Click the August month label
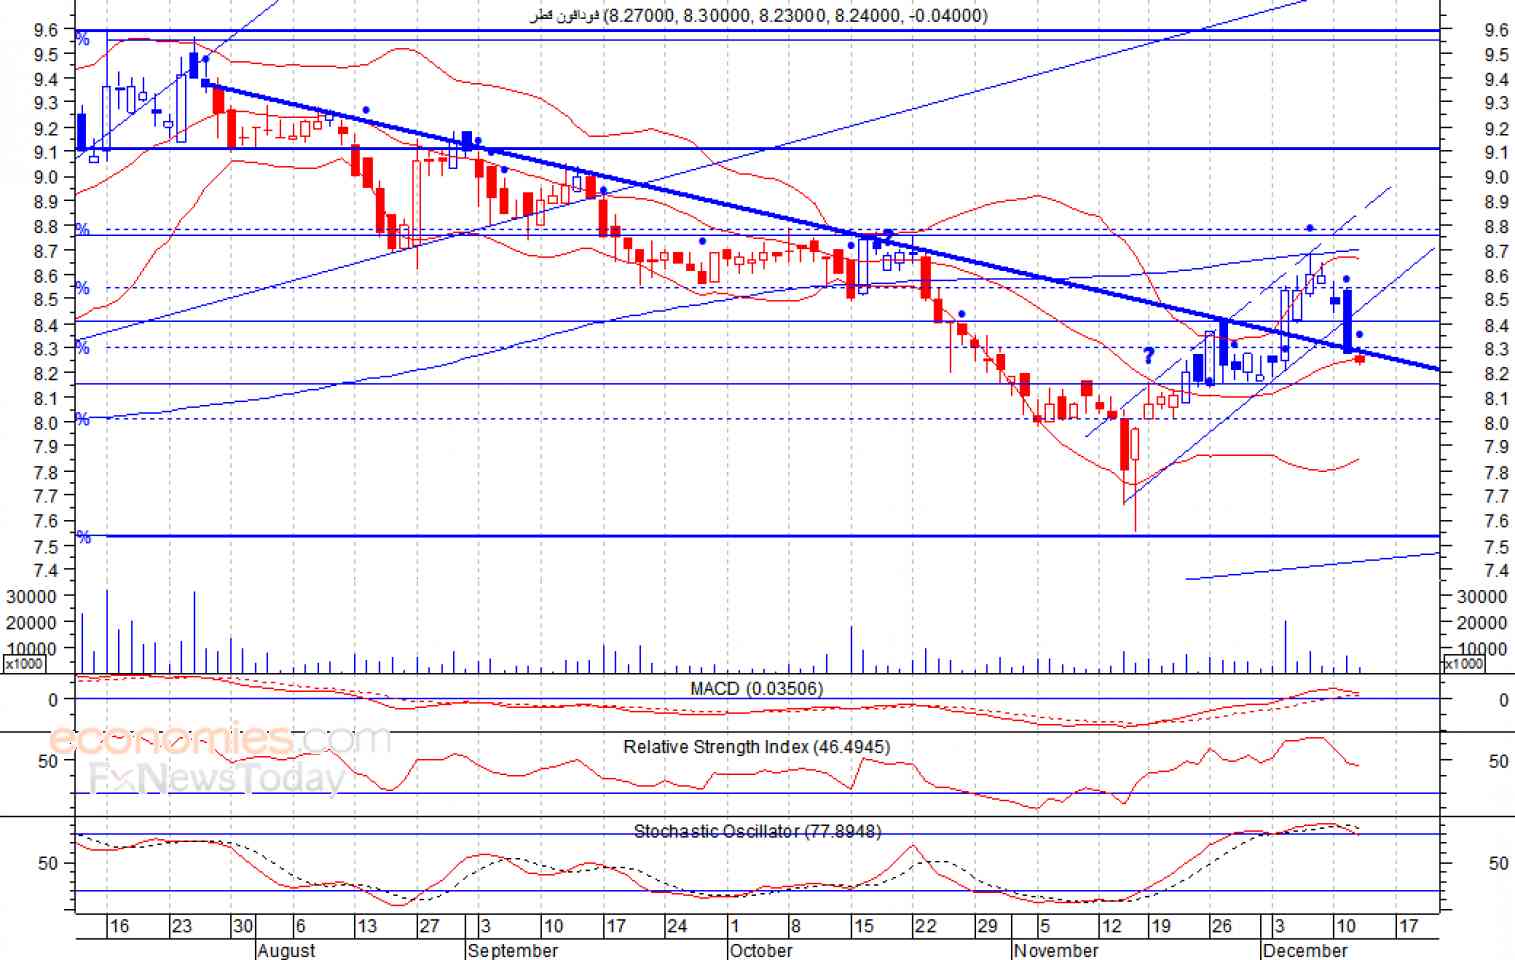 [x=286, y=950]
